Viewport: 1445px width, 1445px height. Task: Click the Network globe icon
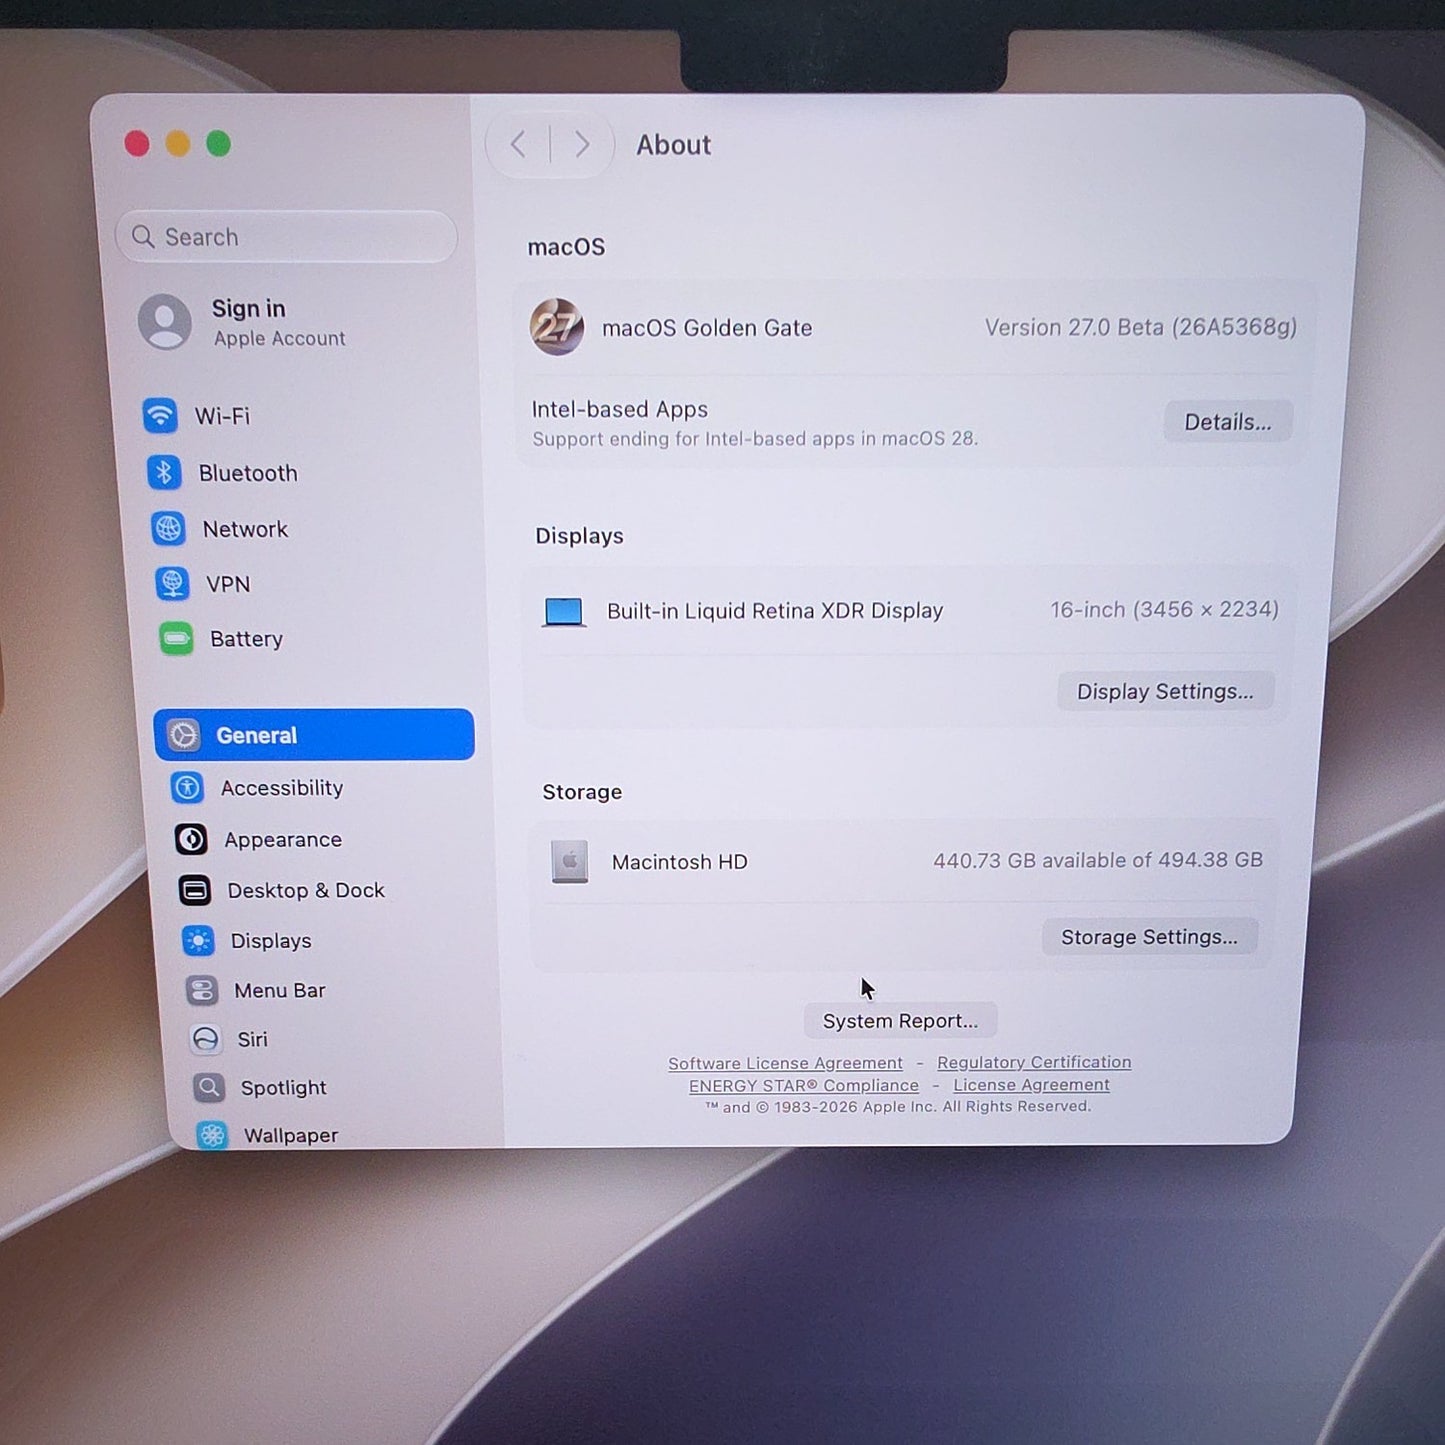(168, 528)
